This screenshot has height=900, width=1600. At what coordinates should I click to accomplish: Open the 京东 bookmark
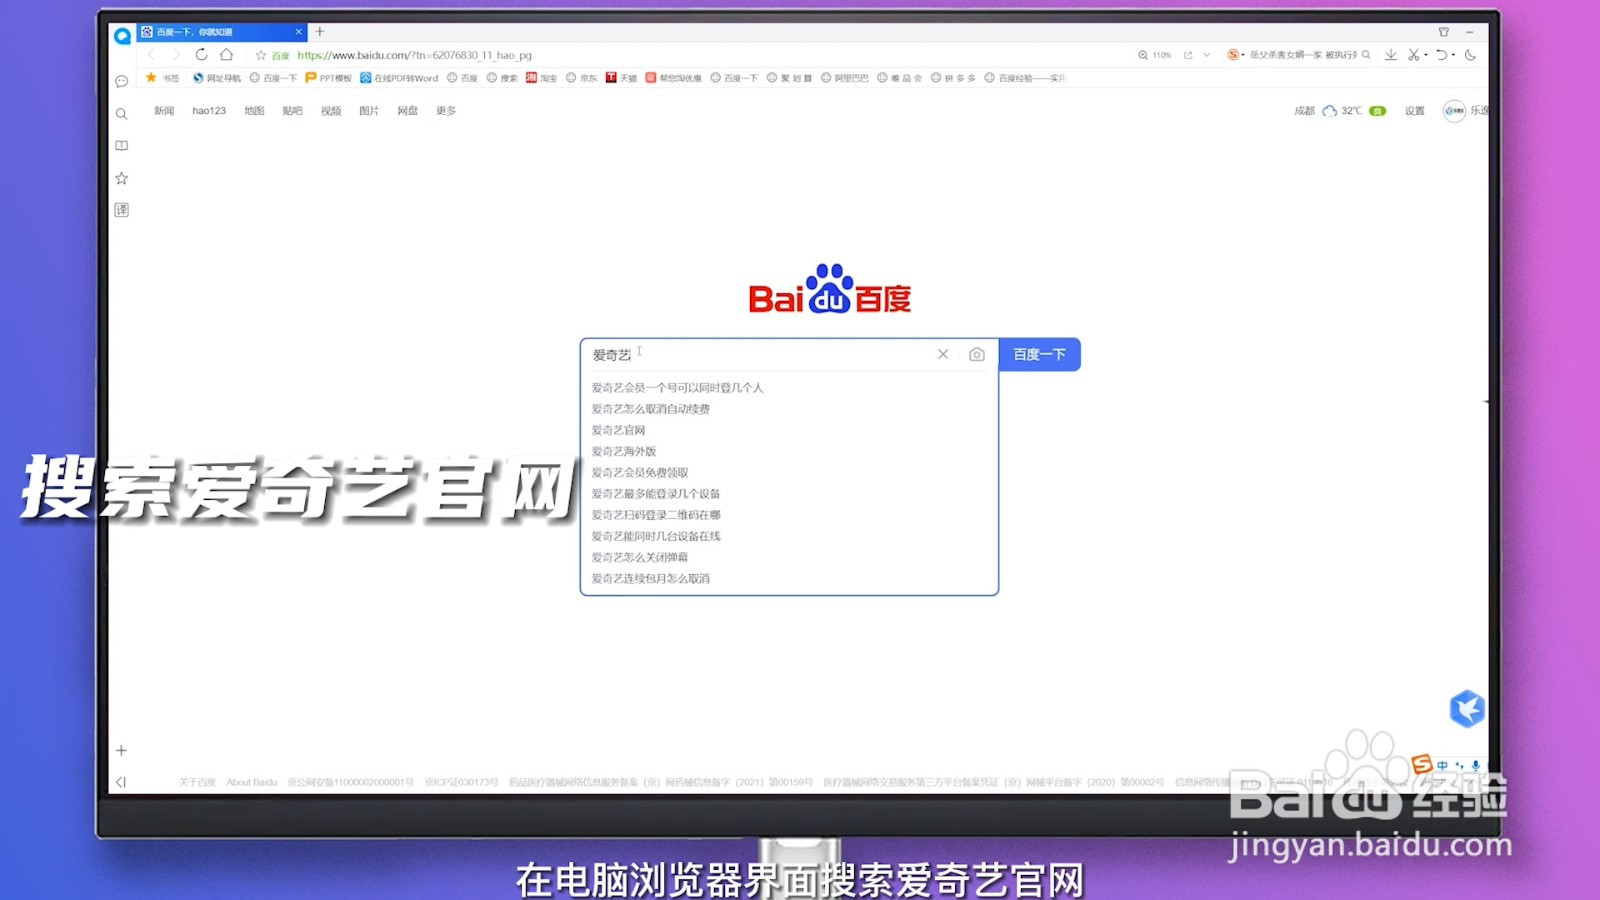click(x=581, y=78)
